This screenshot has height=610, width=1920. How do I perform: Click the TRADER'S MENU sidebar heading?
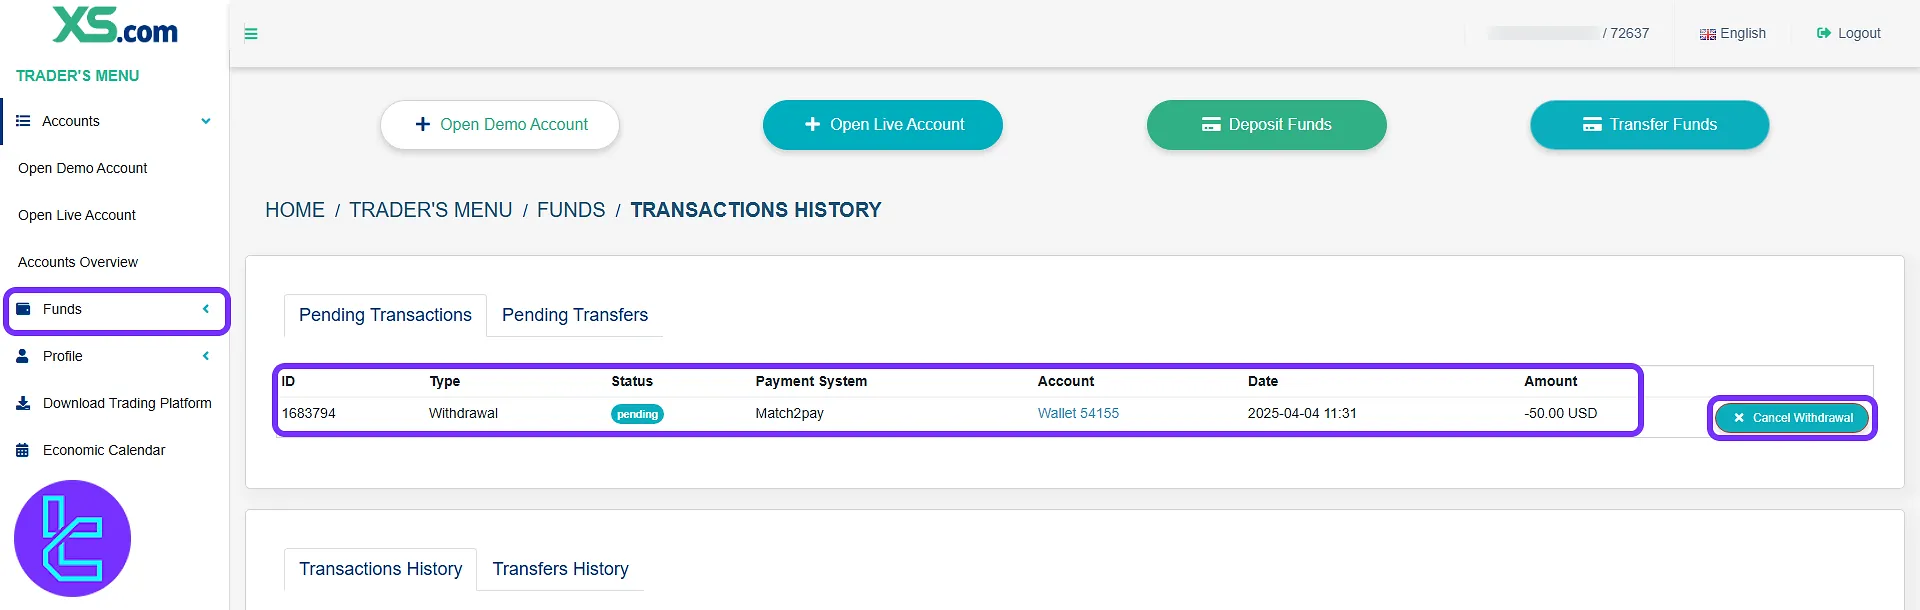click(78, 76)
